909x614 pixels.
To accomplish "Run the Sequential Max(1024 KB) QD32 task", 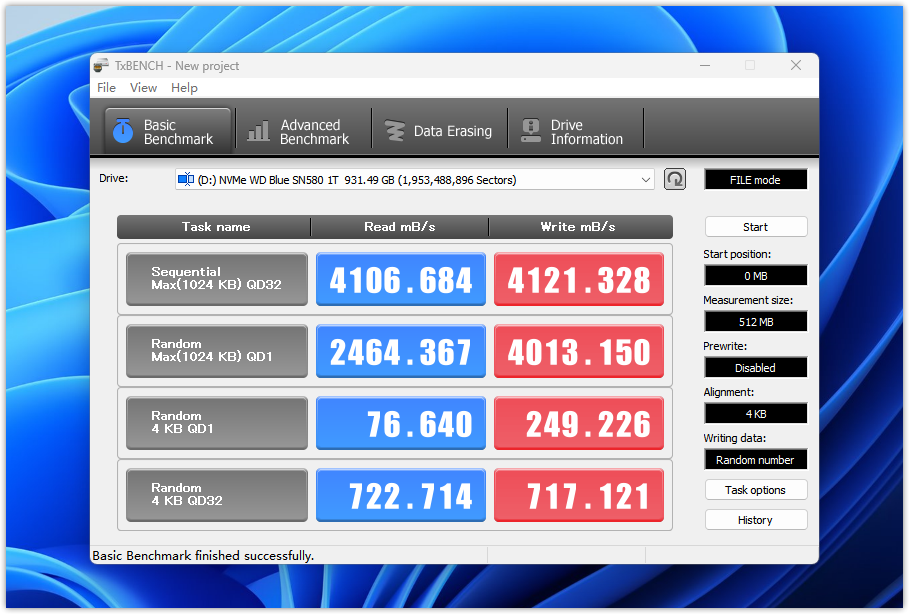I will tap(217, 279).
